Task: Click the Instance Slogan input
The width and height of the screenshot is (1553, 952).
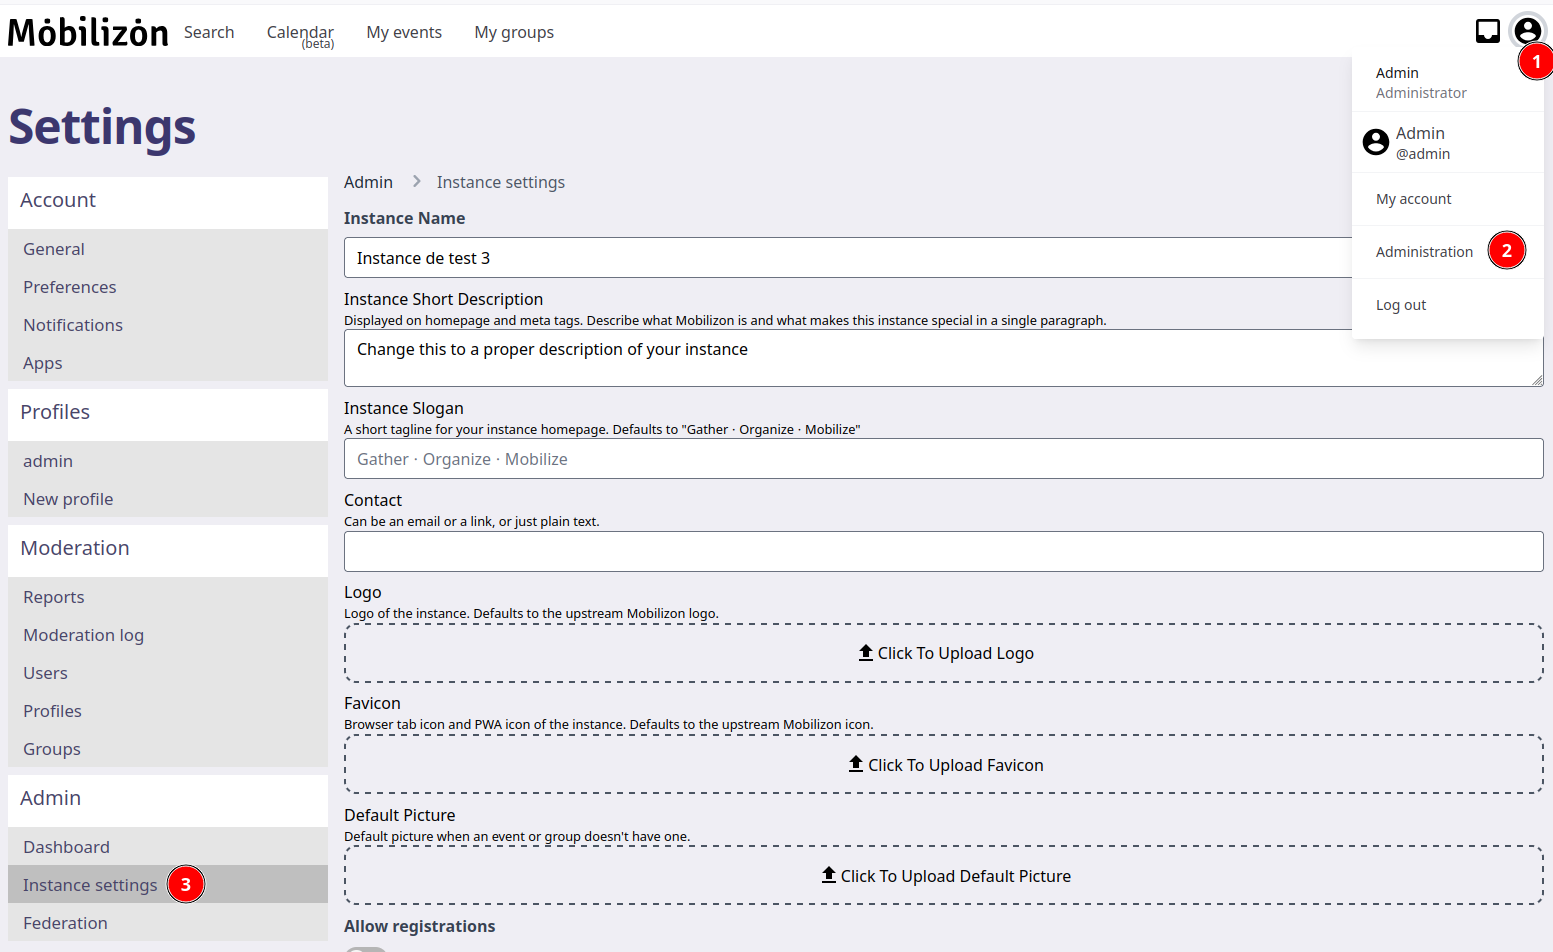Action: (943, 459)
